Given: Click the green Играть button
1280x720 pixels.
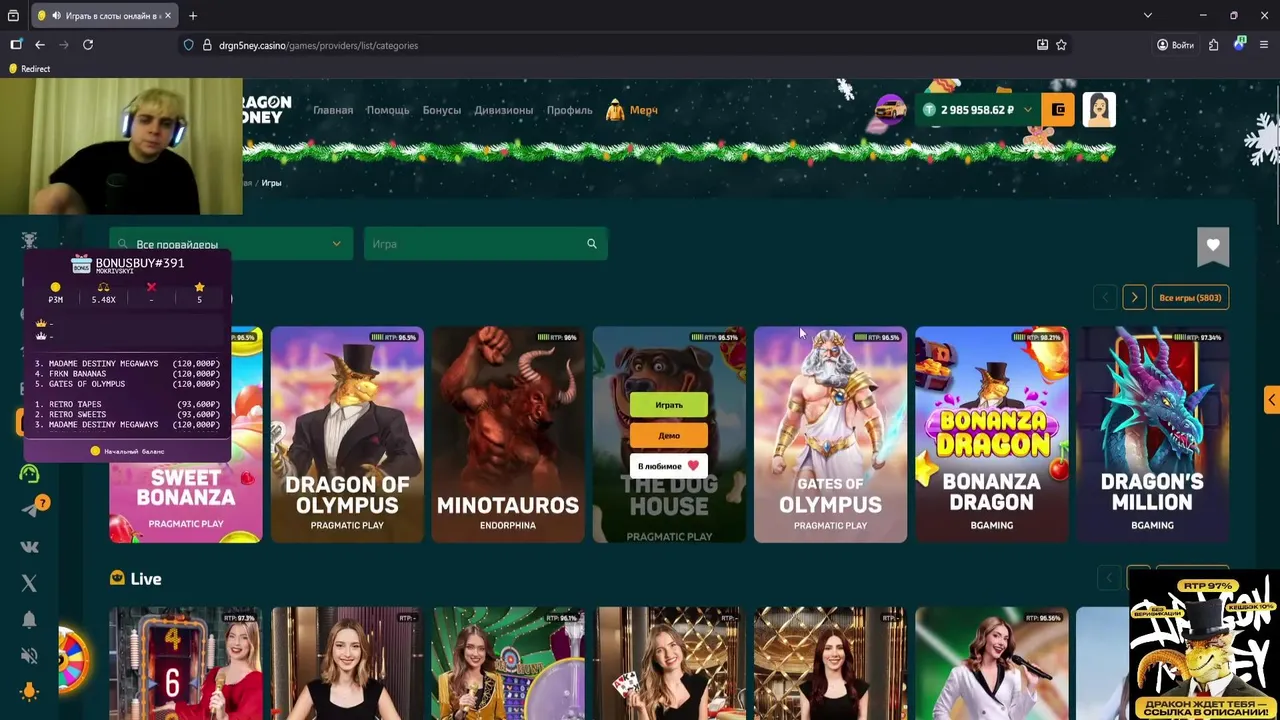Looking at the screenshot, I should tap(669, 405).
